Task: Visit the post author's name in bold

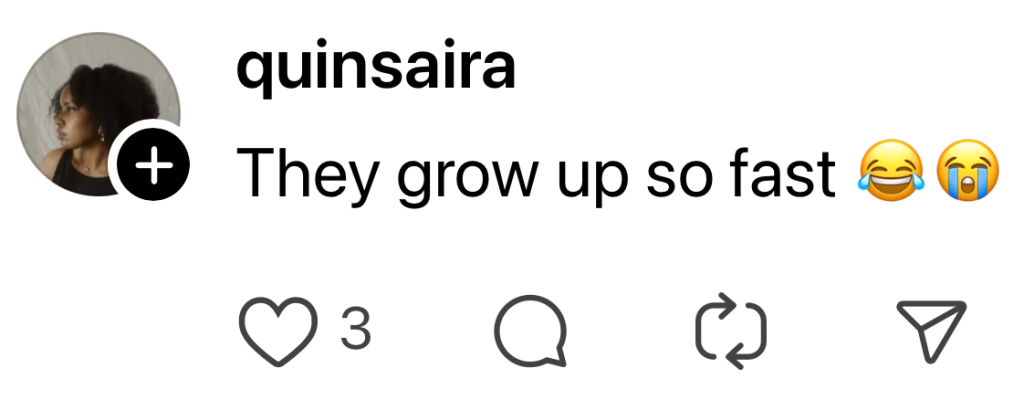Action: coord(375,70)
